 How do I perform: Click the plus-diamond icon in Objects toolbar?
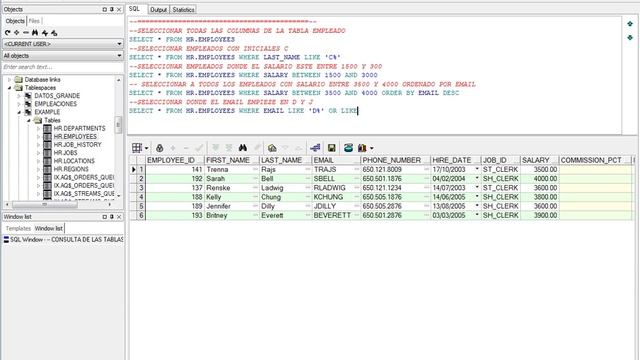click(17, 33)
